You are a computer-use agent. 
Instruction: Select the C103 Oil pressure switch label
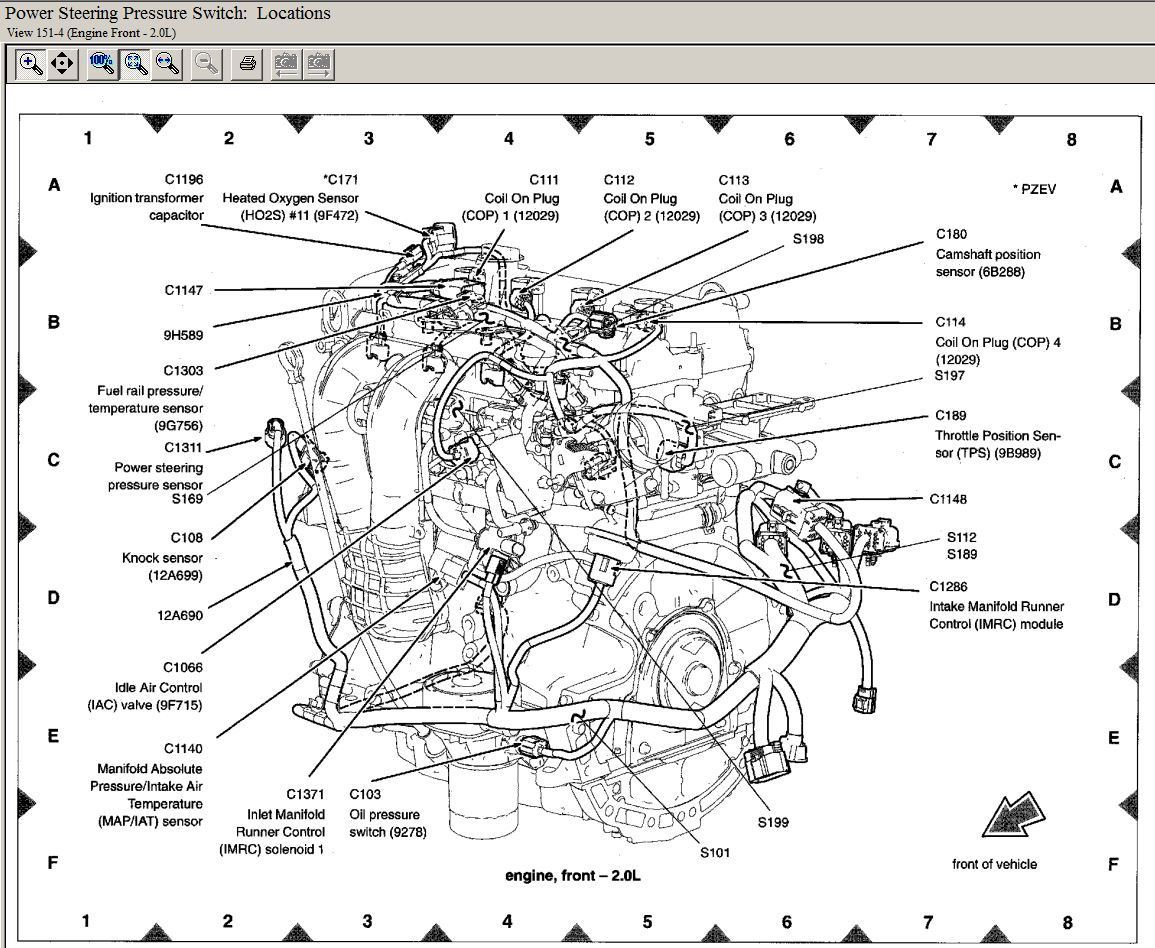click(387, 813)
